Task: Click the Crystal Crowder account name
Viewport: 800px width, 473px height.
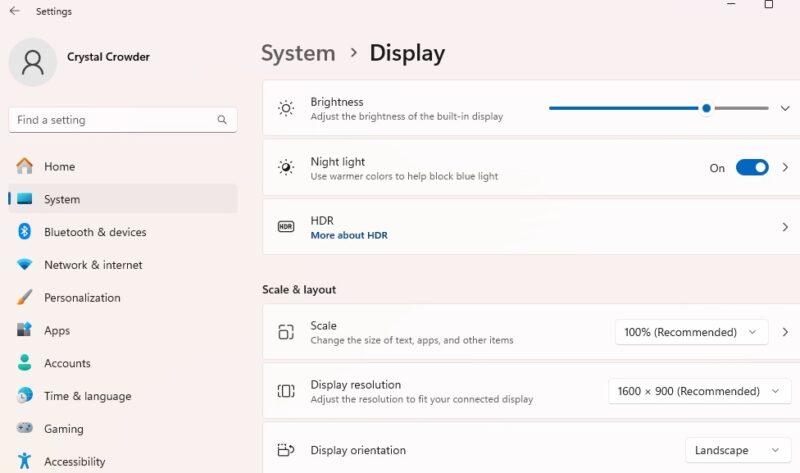Action: click(x=108, y=57)
